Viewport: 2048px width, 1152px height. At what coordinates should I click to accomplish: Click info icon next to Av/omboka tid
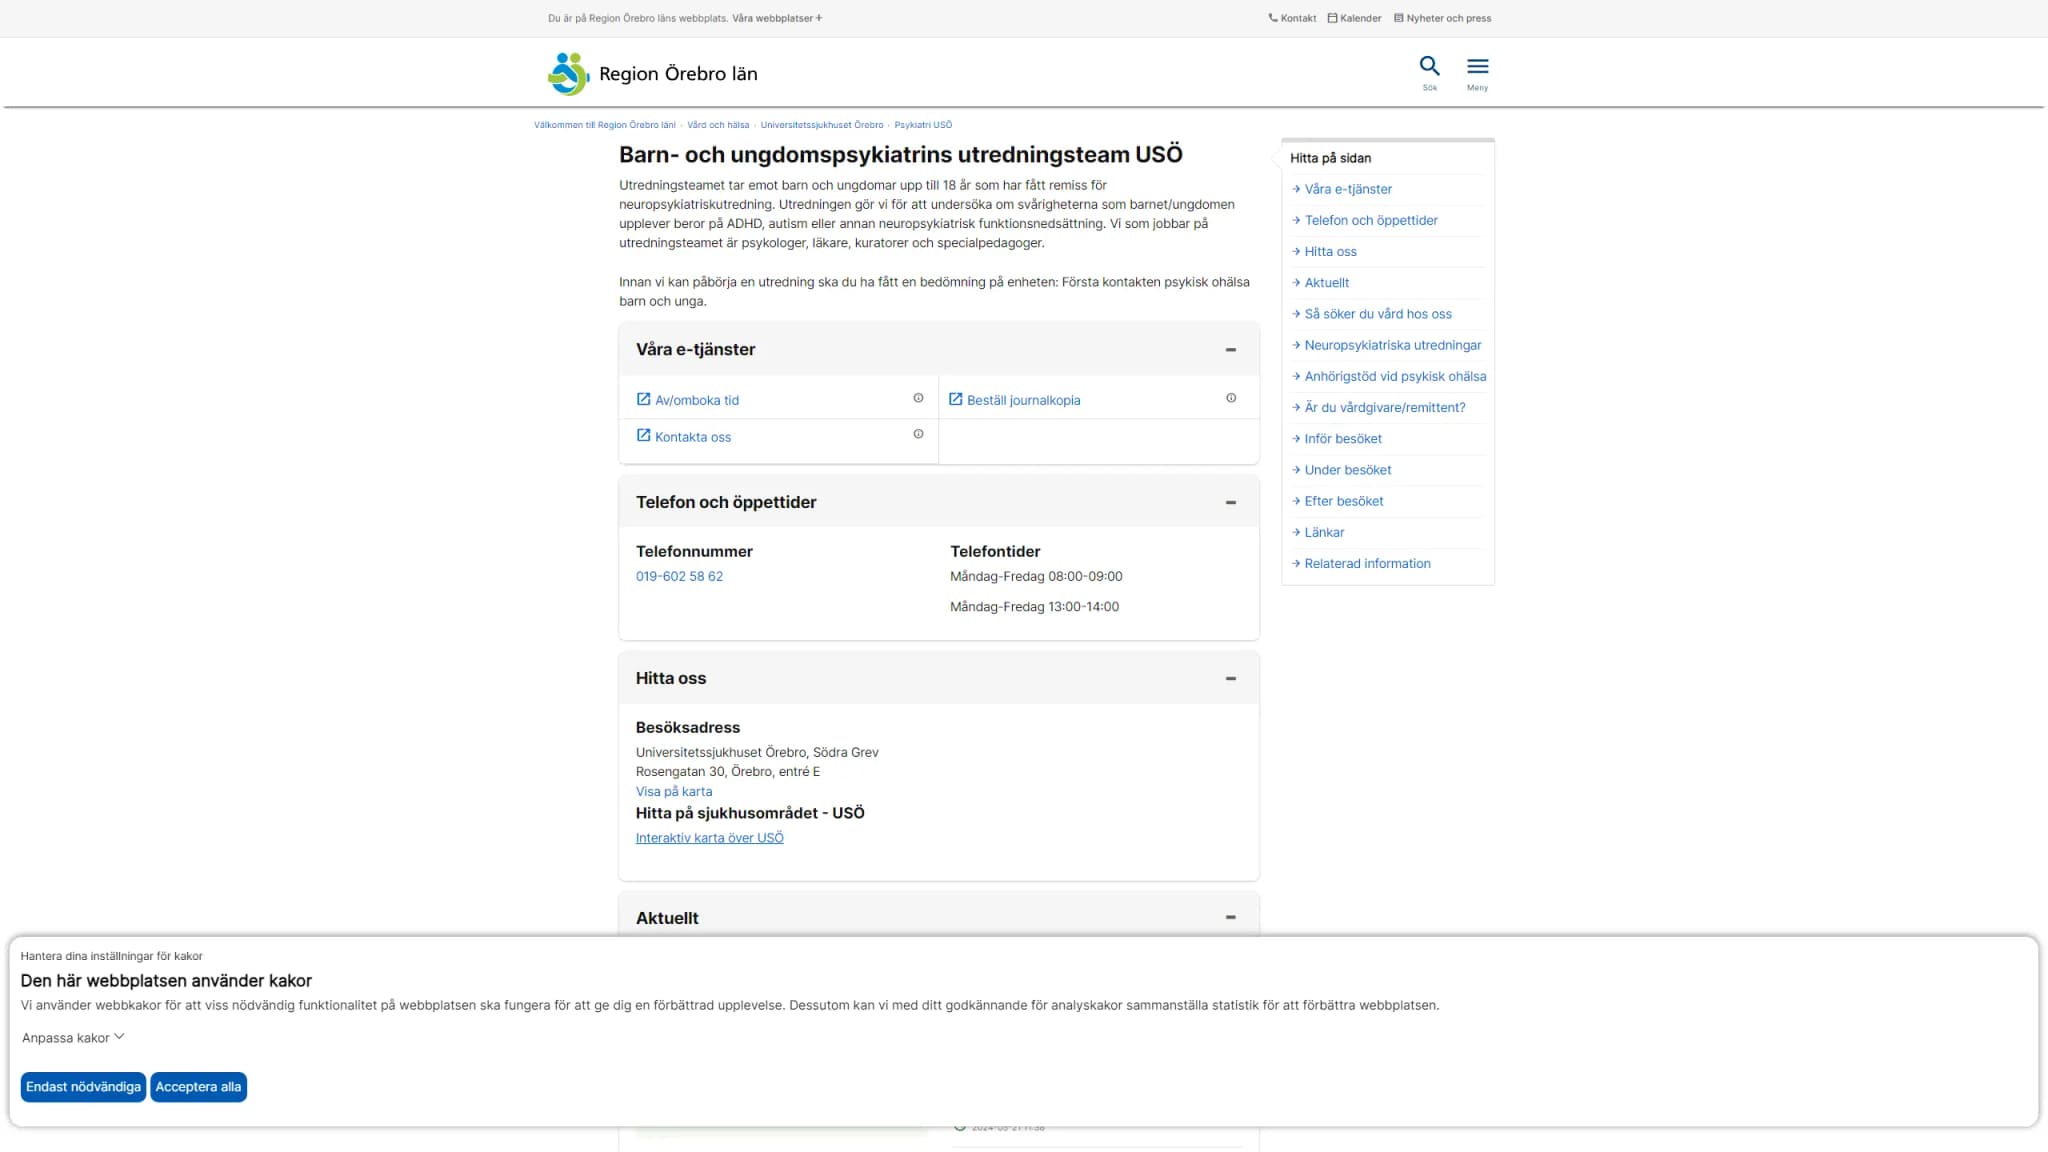918,398
